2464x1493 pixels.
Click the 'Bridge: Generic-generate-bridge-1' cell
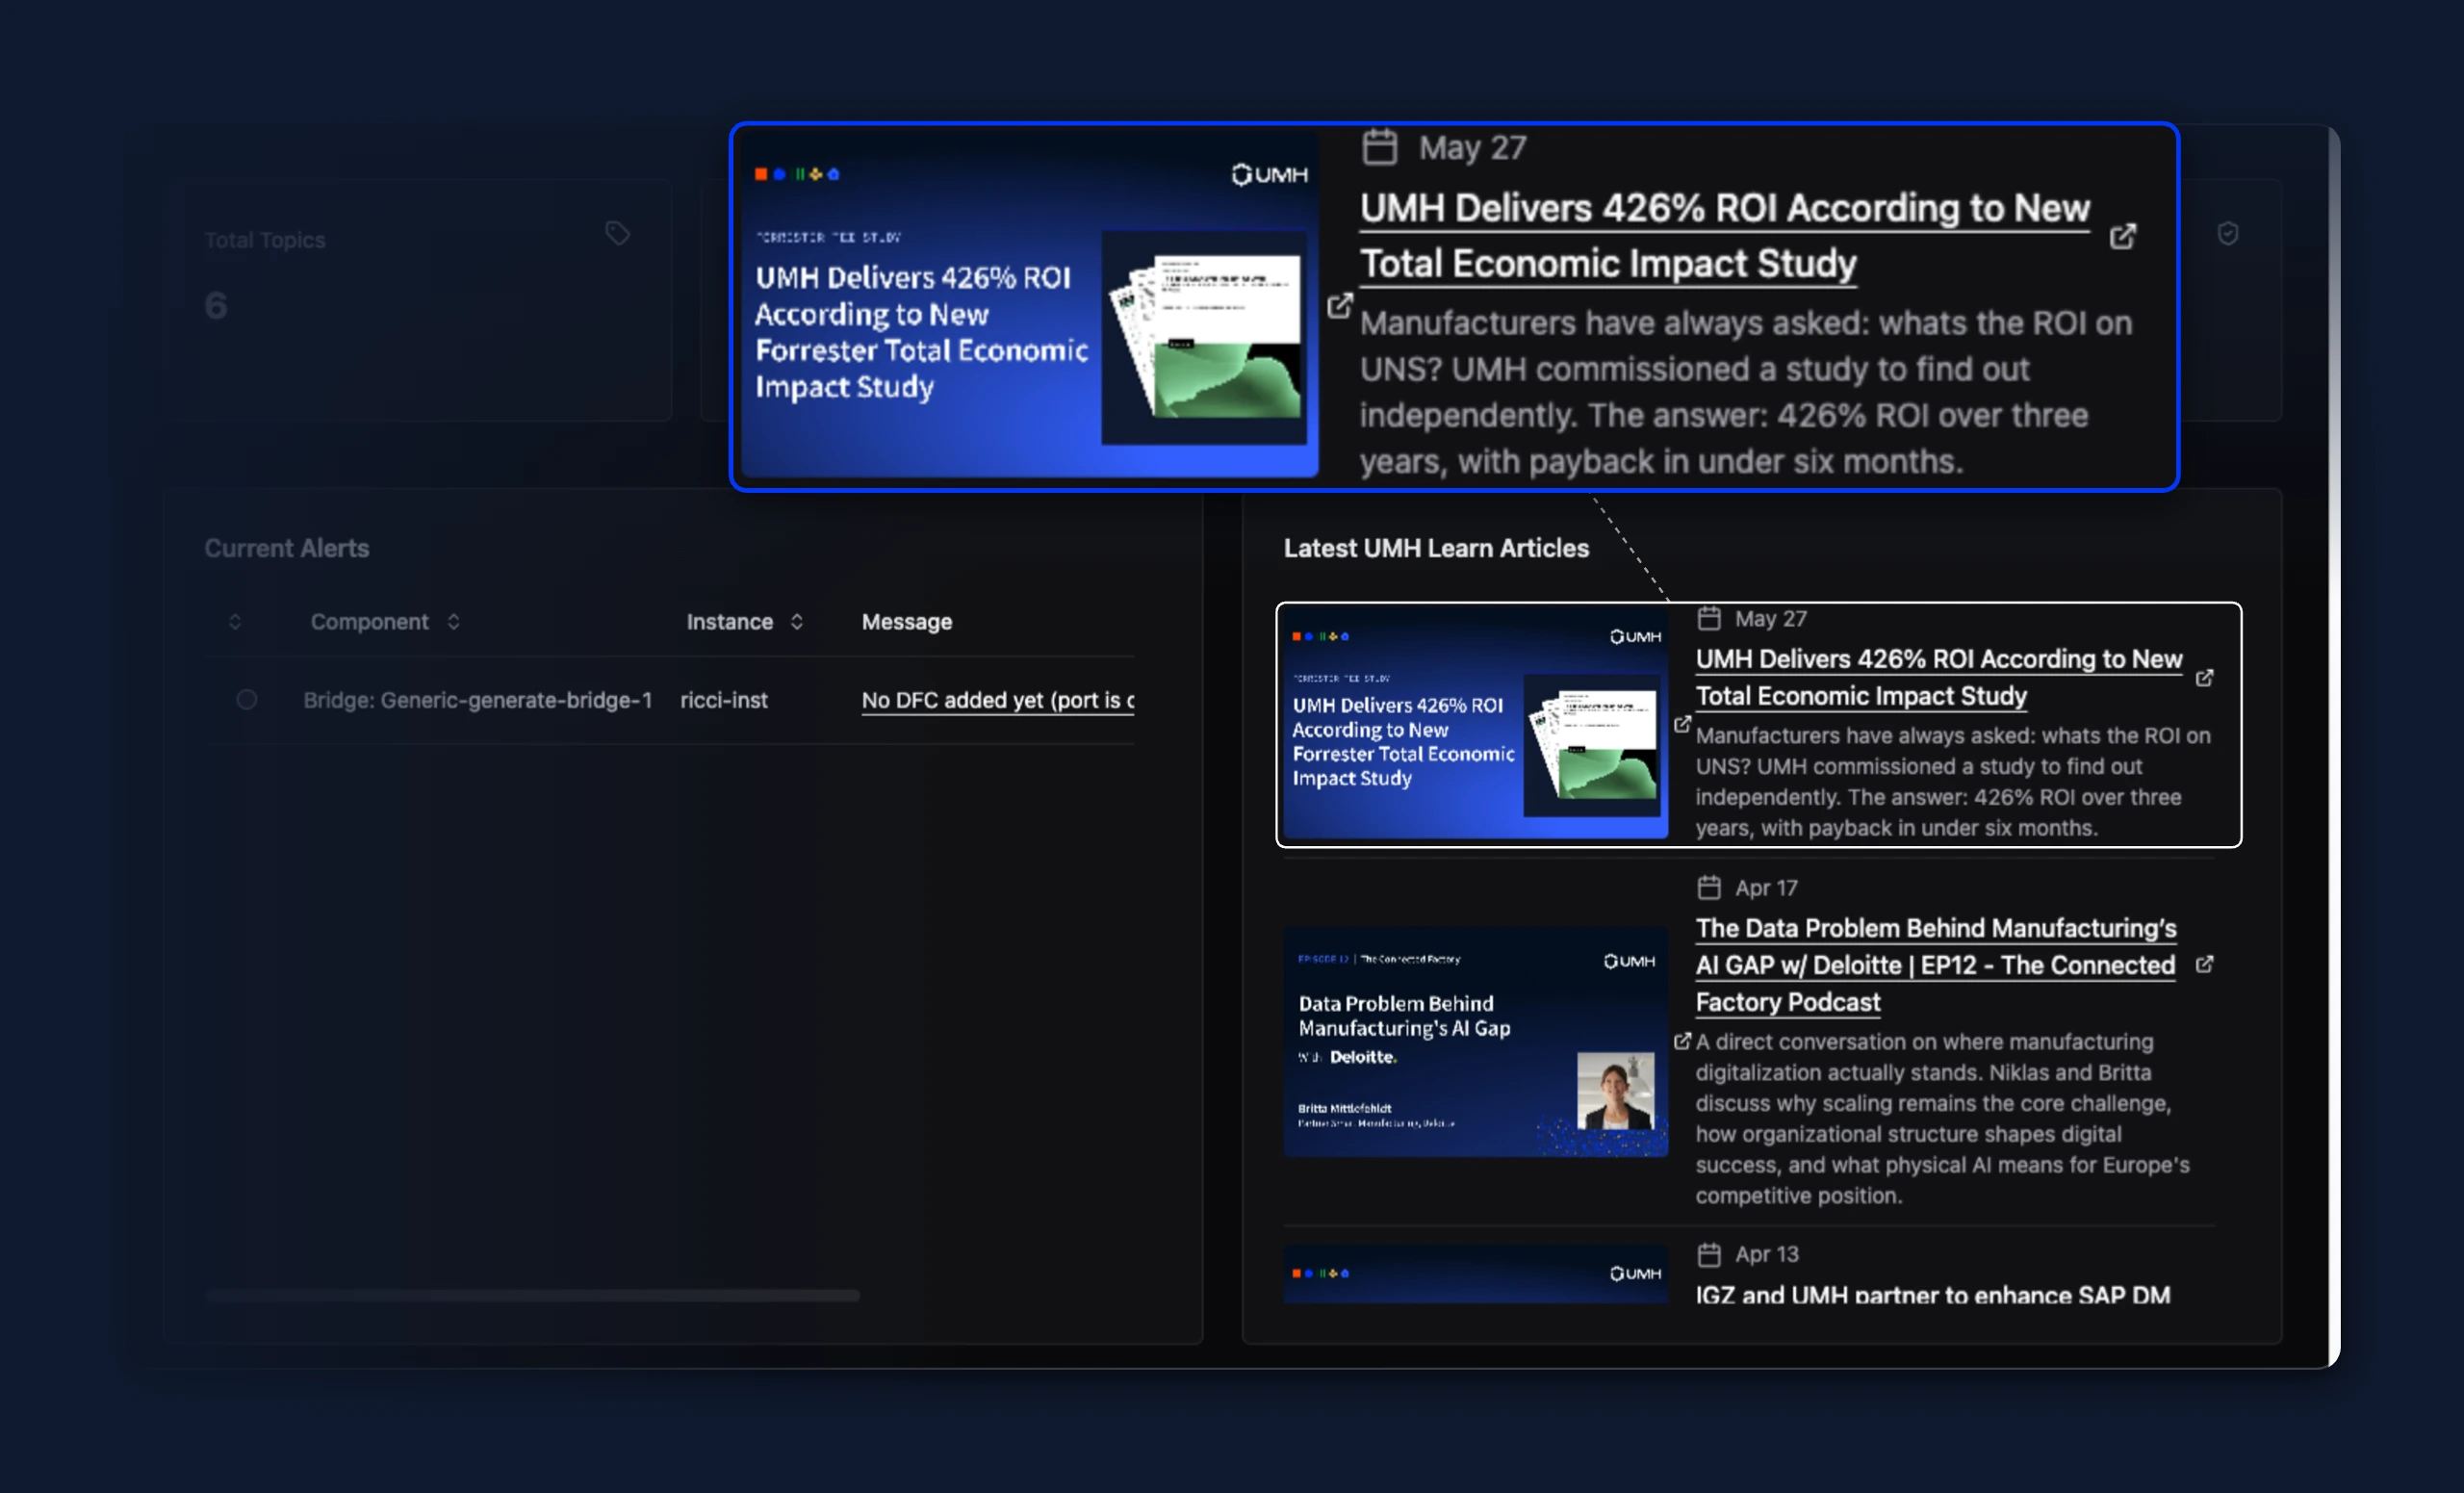coord(477,700)
